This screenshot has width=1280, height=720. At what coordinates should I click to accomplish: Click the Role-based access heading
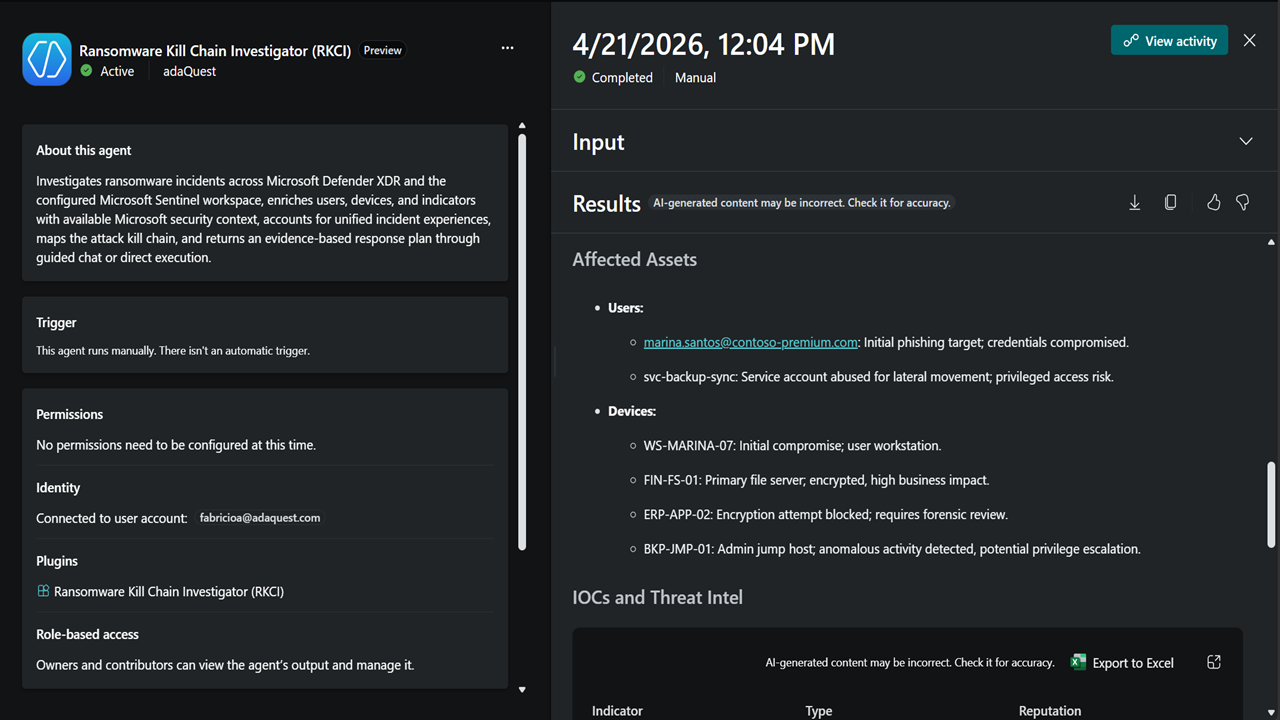point(87,634)
